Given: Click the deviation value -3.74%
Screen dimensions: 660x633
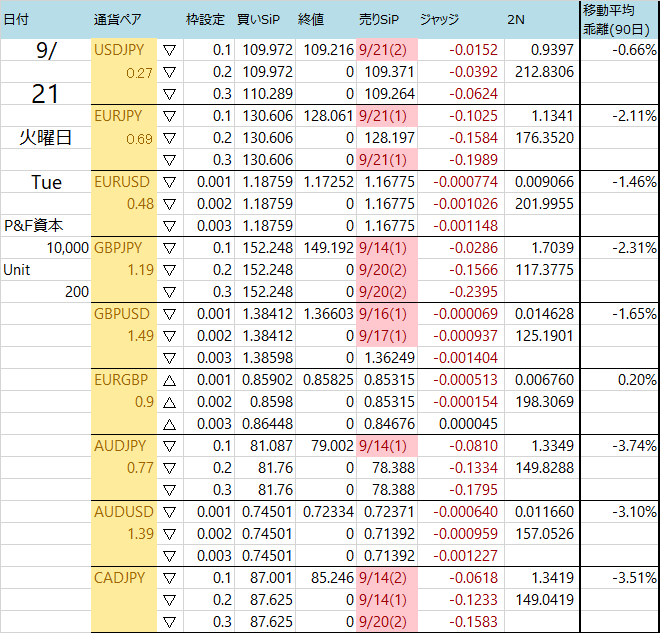Looking at the screenshot, I should [x=634, y=446].
